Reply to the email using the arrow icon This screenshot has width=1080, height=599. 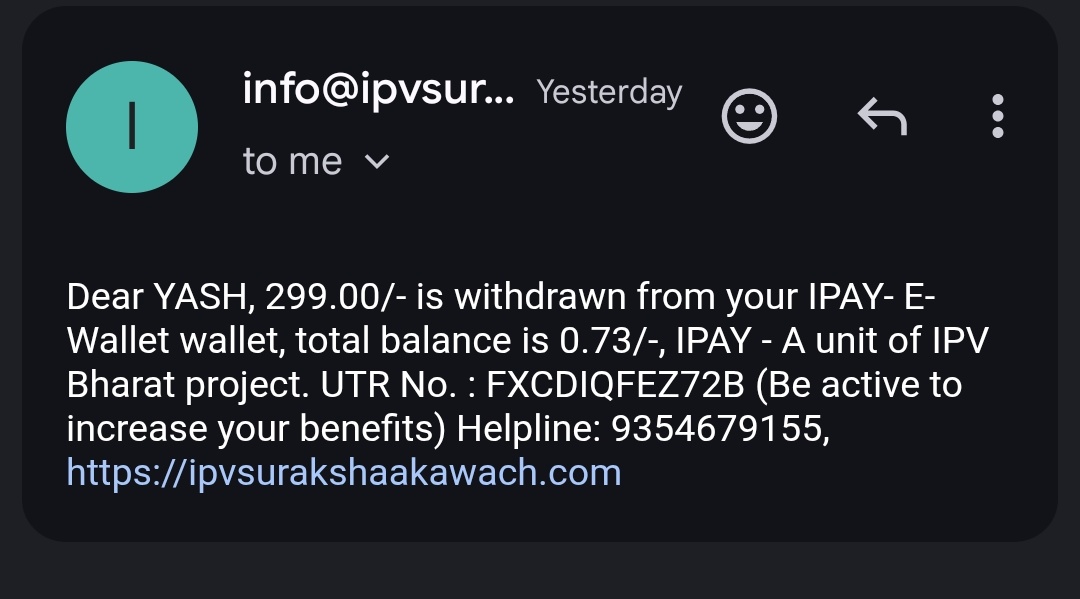click(x=882, y=119)
